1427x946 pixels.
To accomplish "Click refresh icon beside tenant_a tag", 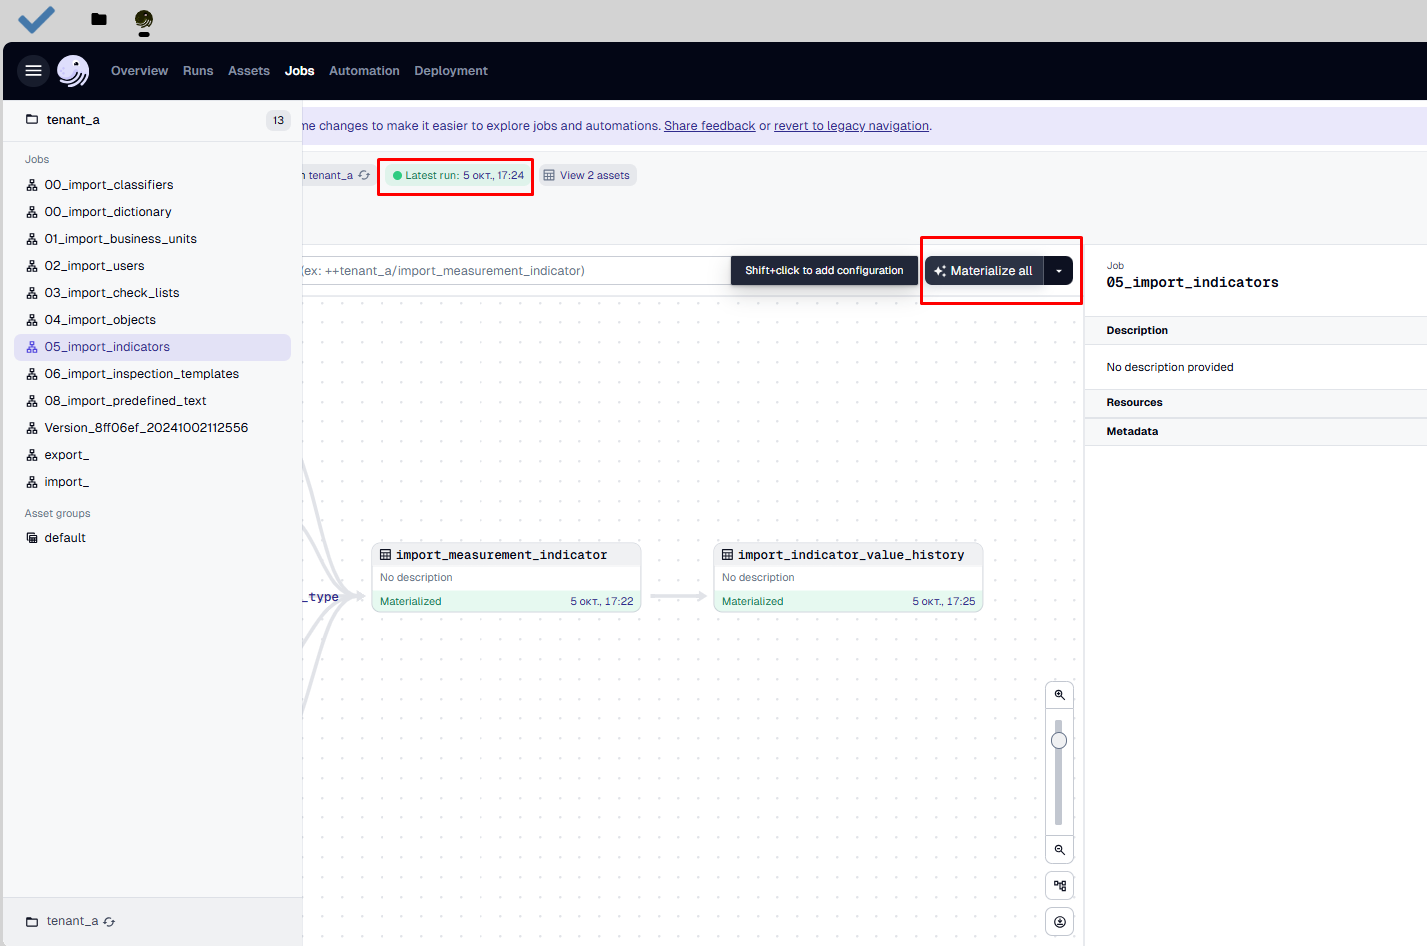I will pos(364,176).
